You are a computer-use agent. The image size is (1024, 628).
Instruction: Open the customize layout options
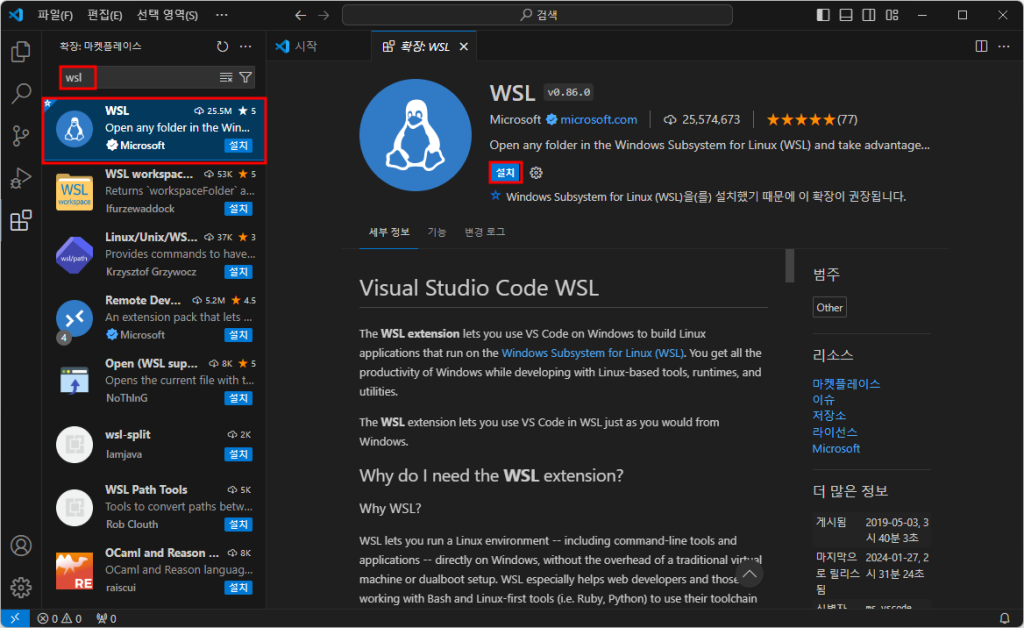(892, 15)
